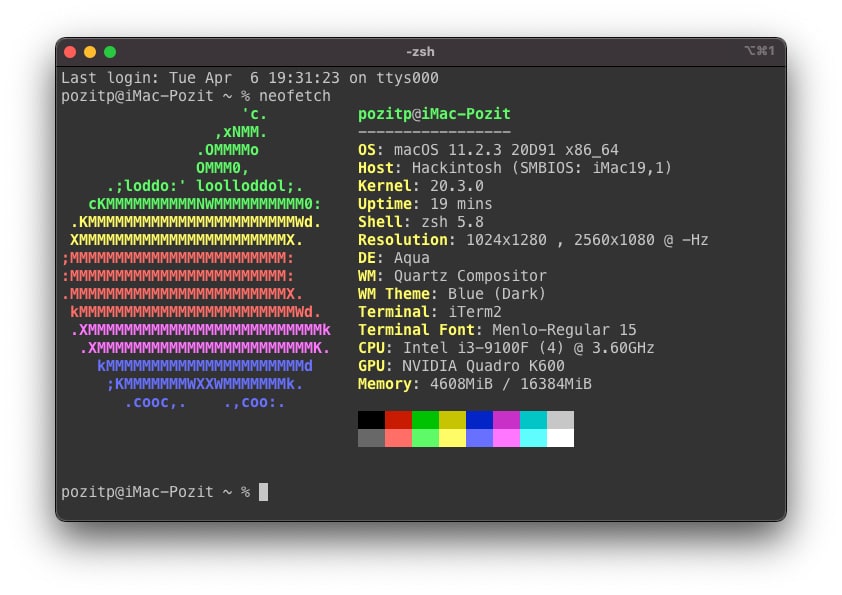842x595 pixels.
Task: Click the CPU Intel i3-9100F line
Action: (506, 348)
